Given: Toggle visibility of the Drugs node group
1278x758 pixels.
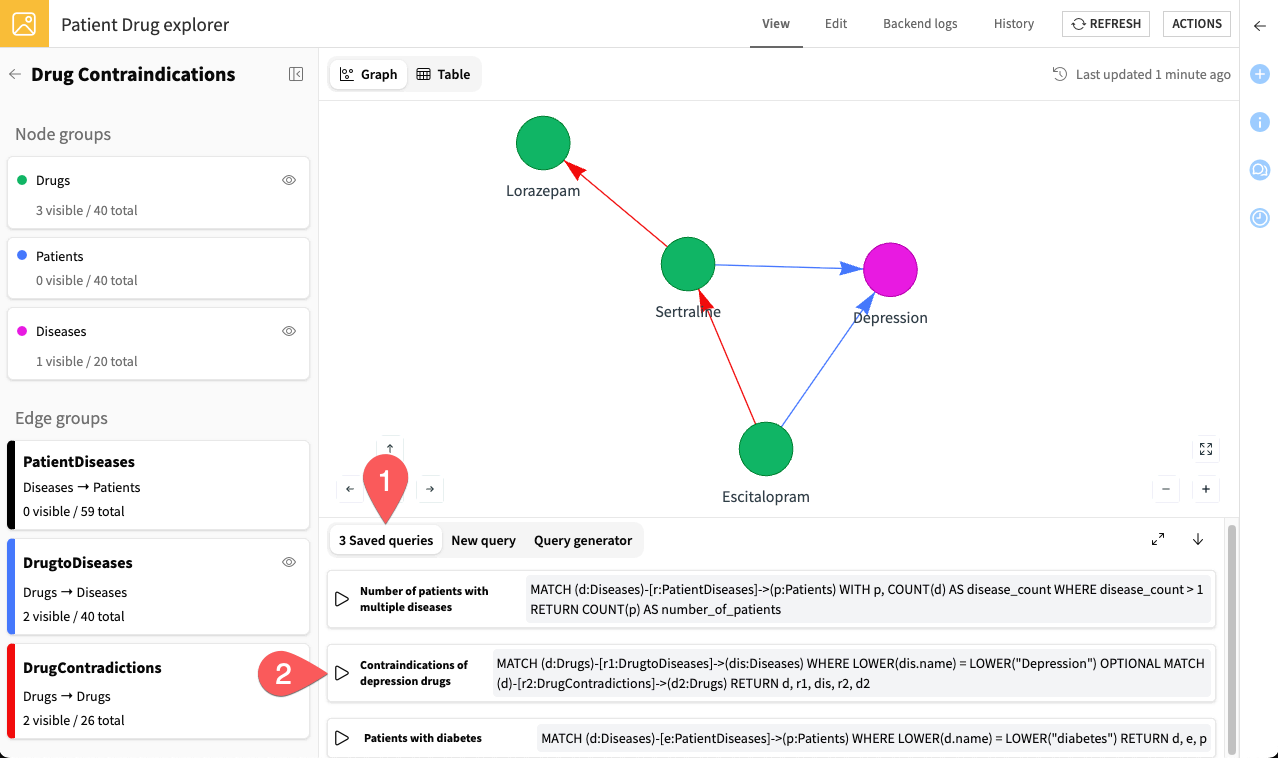Looking at the screenshot, I should tap(288, 180).
